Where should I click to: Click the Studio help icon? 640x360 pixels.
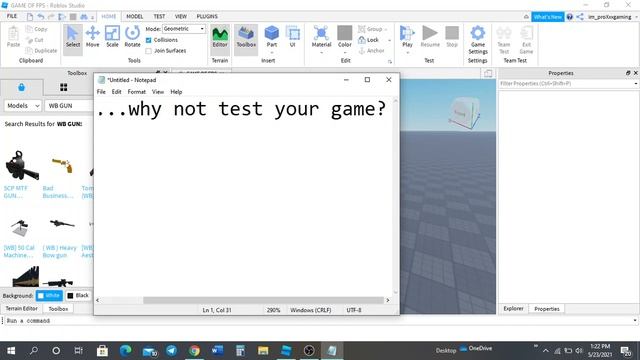570,17
